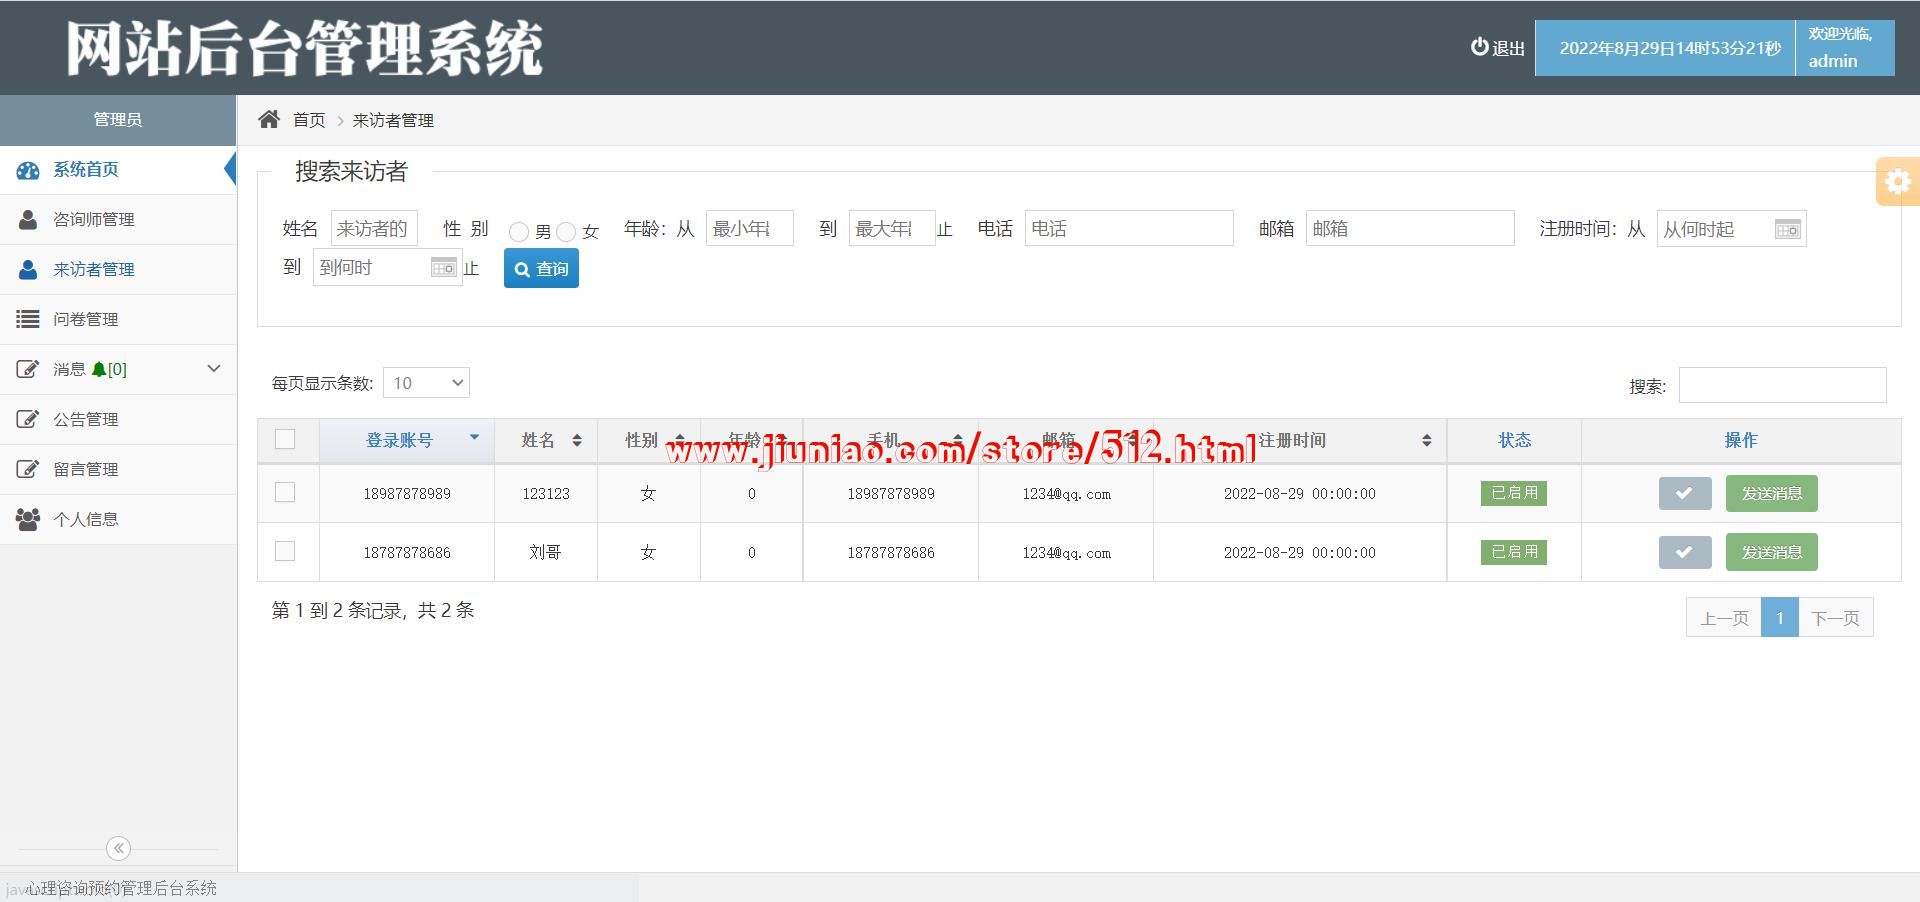Go to 上一页 in pagination
The image size is (1920, 902).
point(1724,618)
